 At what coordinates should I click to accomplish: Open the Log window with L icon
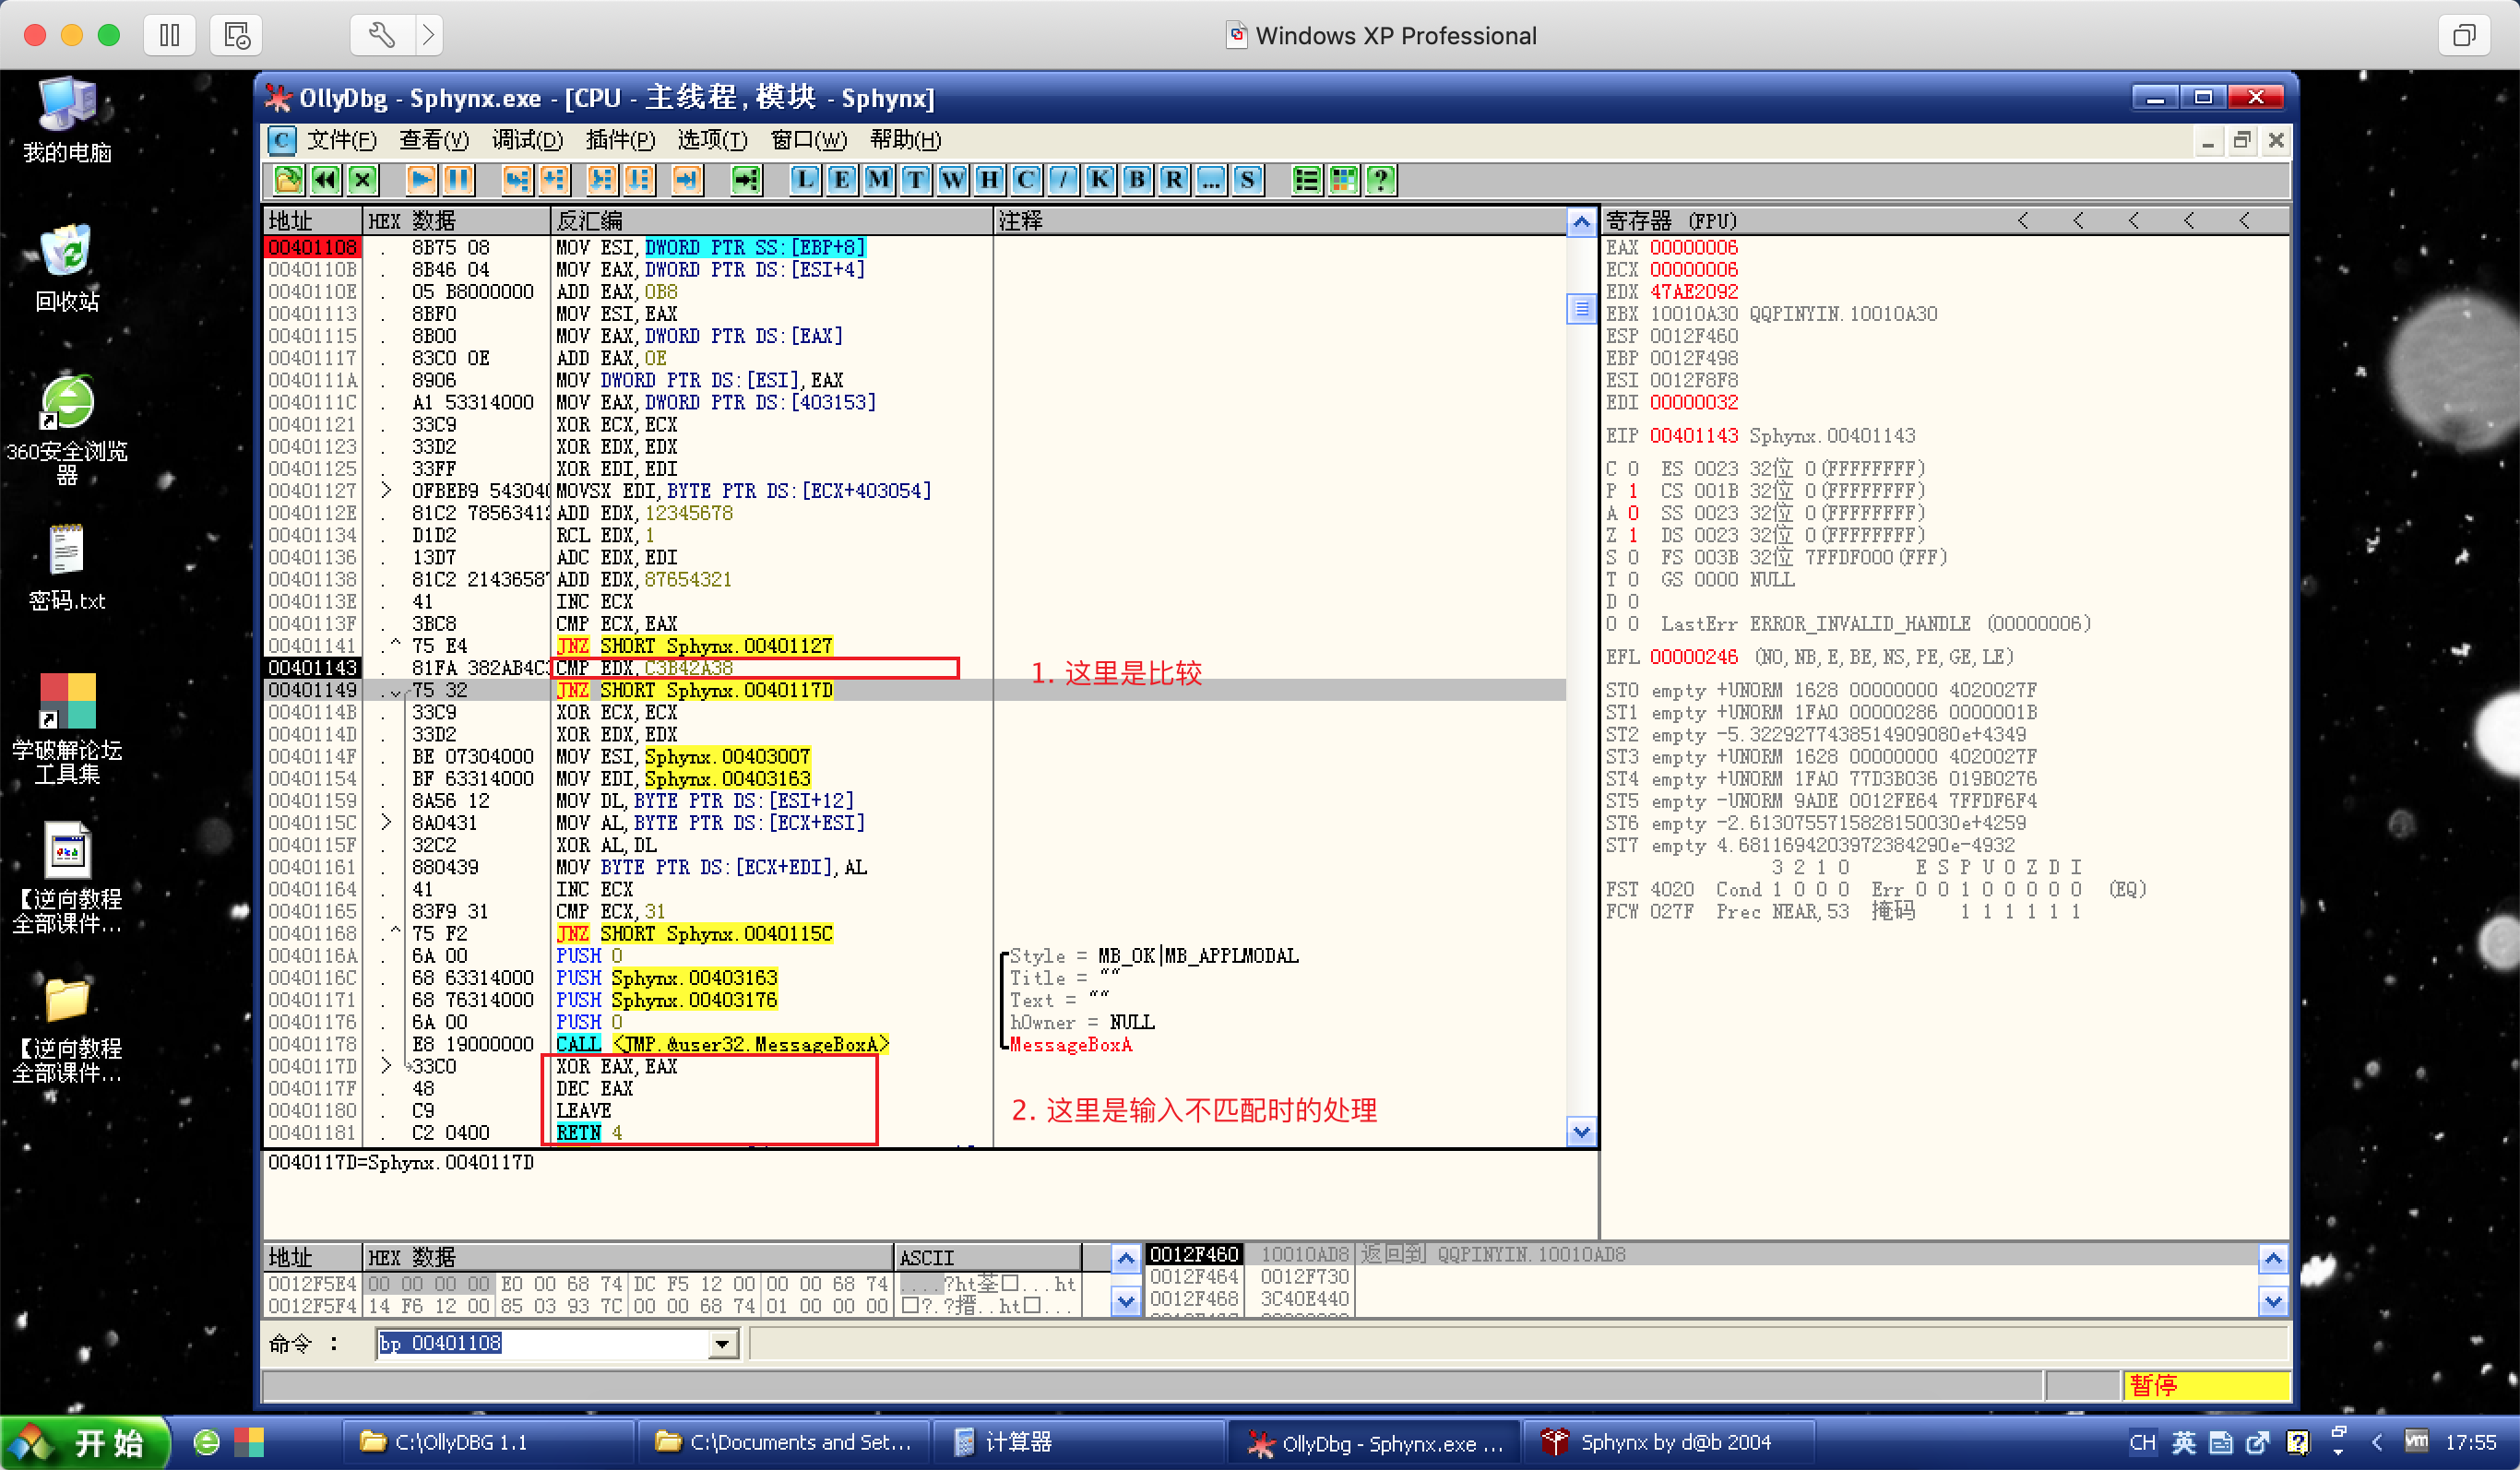(805, 180)
